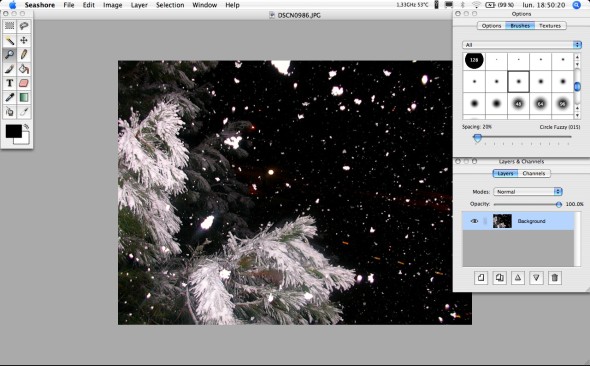Select the Eyedropper color picker tool
590x366 pixels.
pos(9,97)
